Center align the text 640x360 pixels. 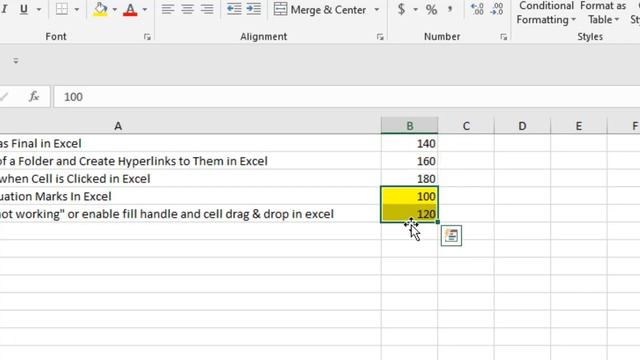(x=187, y=9)
